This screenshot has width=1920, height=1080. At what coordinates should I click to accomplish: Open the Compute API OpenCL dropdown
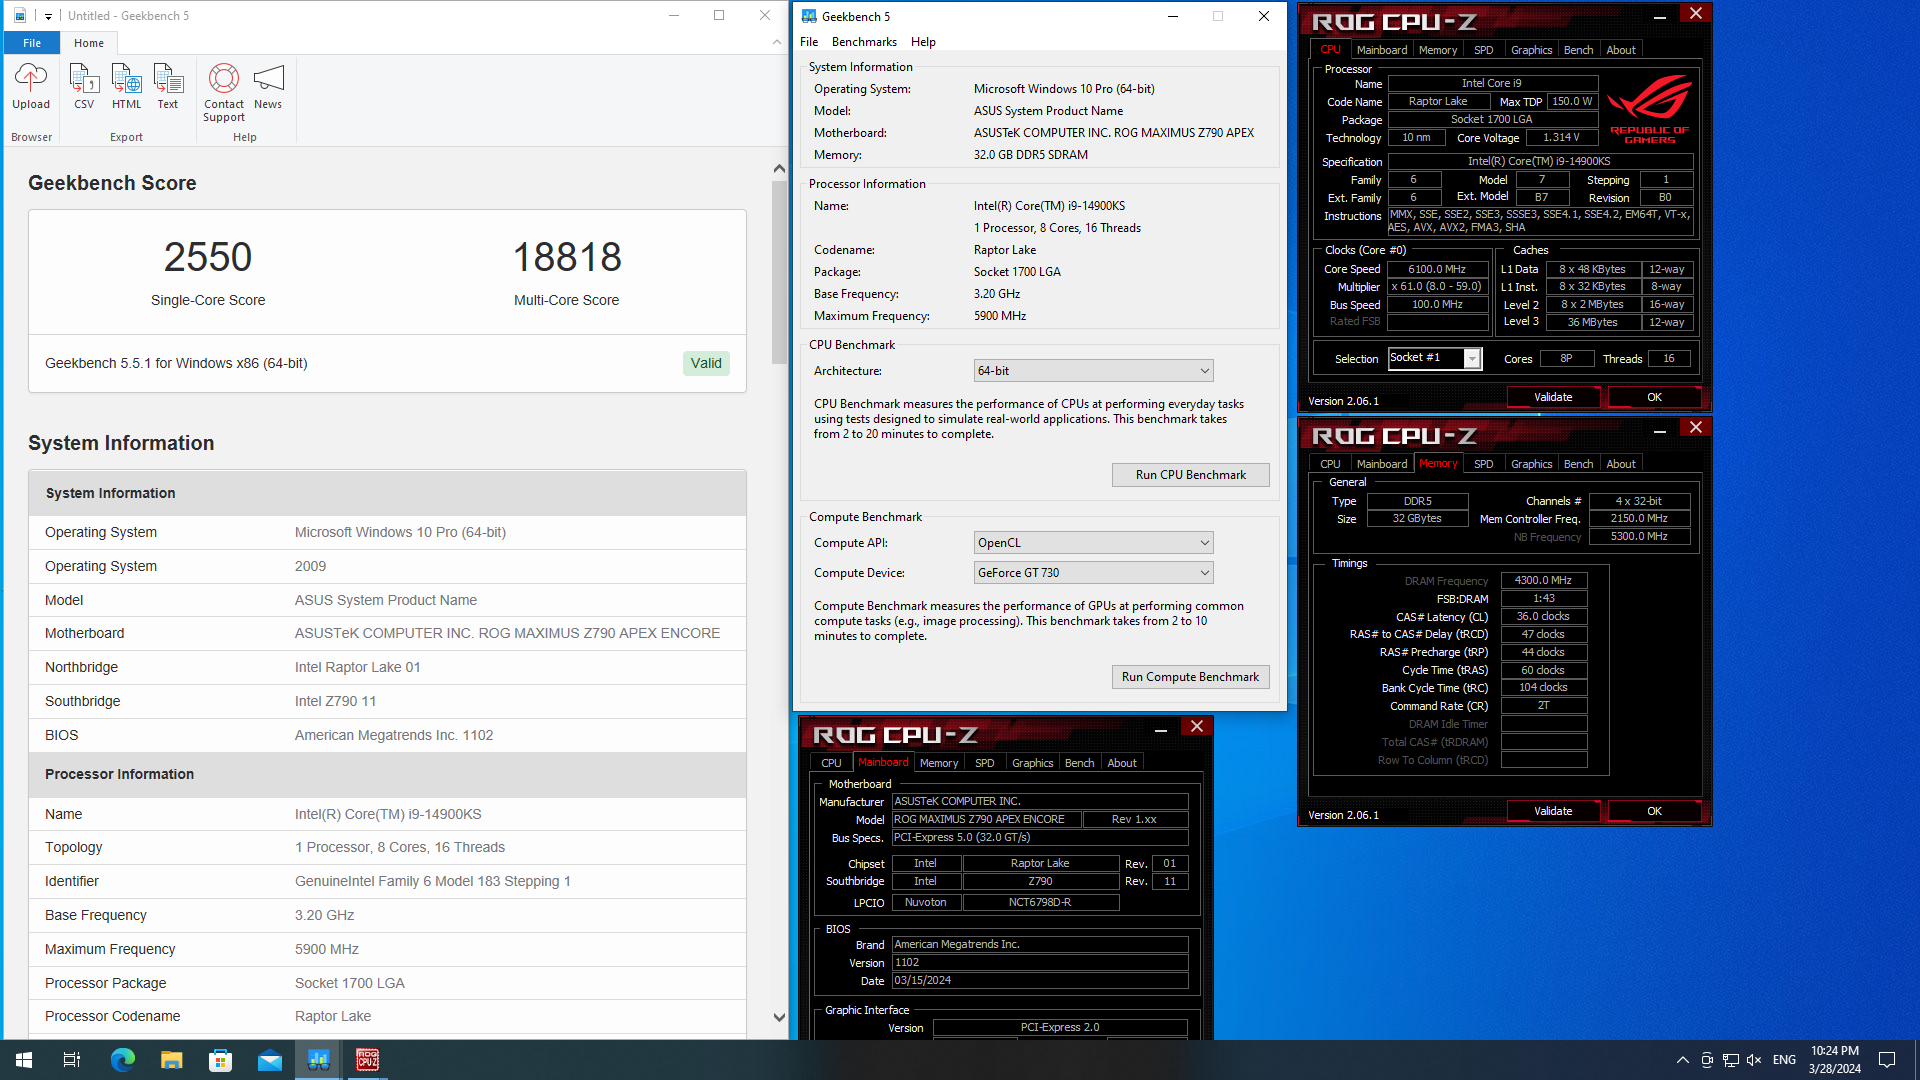pos(1093,543)
